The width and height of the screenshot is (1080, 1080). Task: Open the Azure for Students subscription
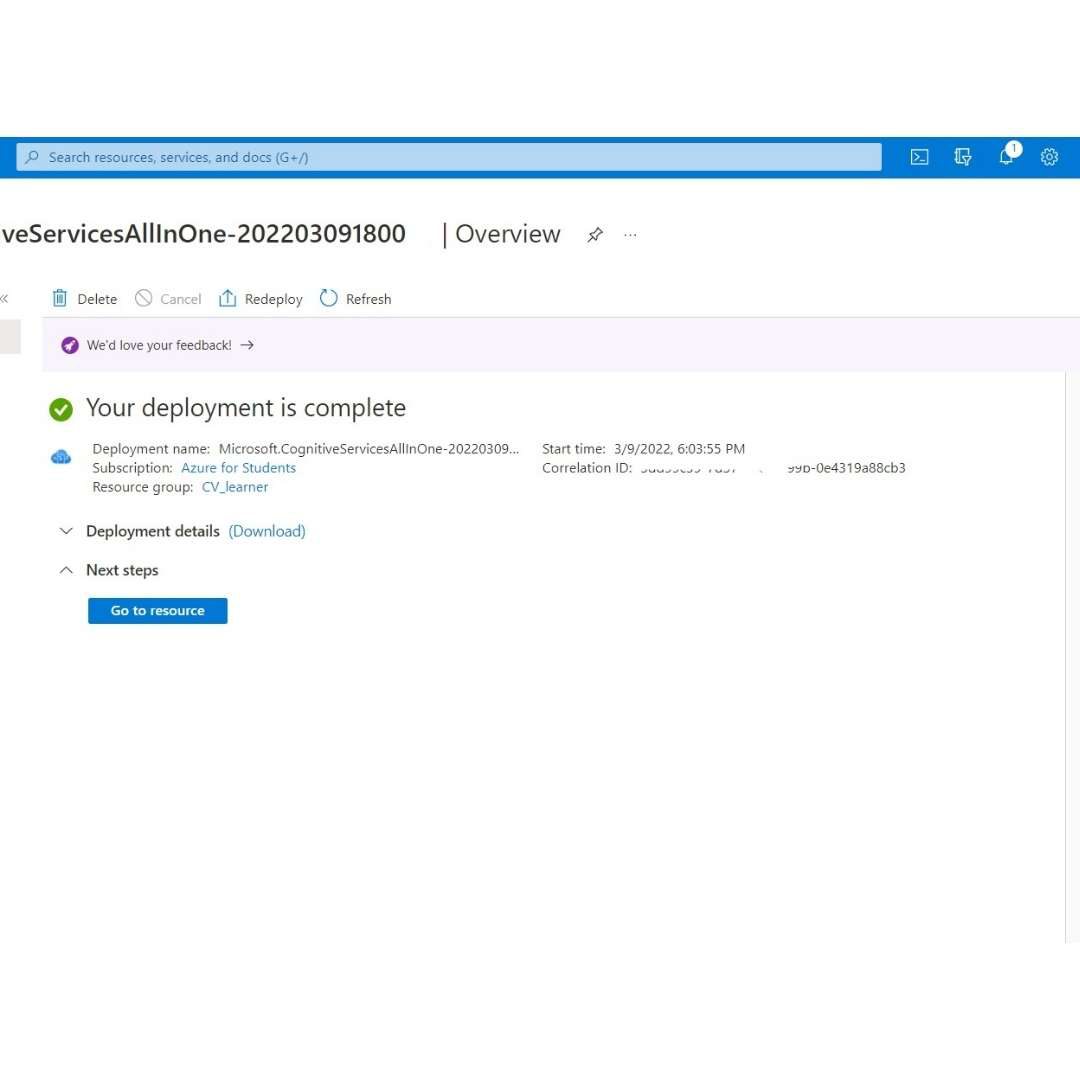click(x=238, y=468)
